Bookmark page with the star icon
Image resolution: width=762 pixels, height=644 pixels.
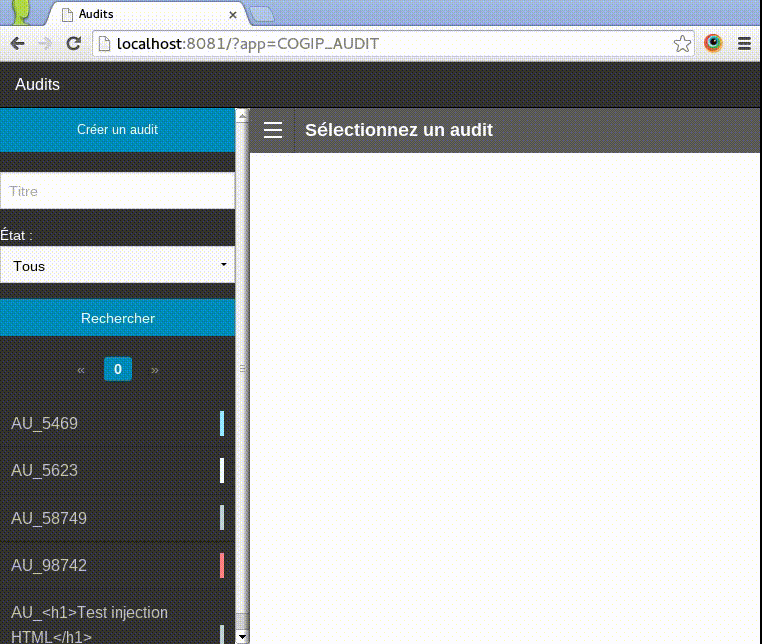[682, 44]
